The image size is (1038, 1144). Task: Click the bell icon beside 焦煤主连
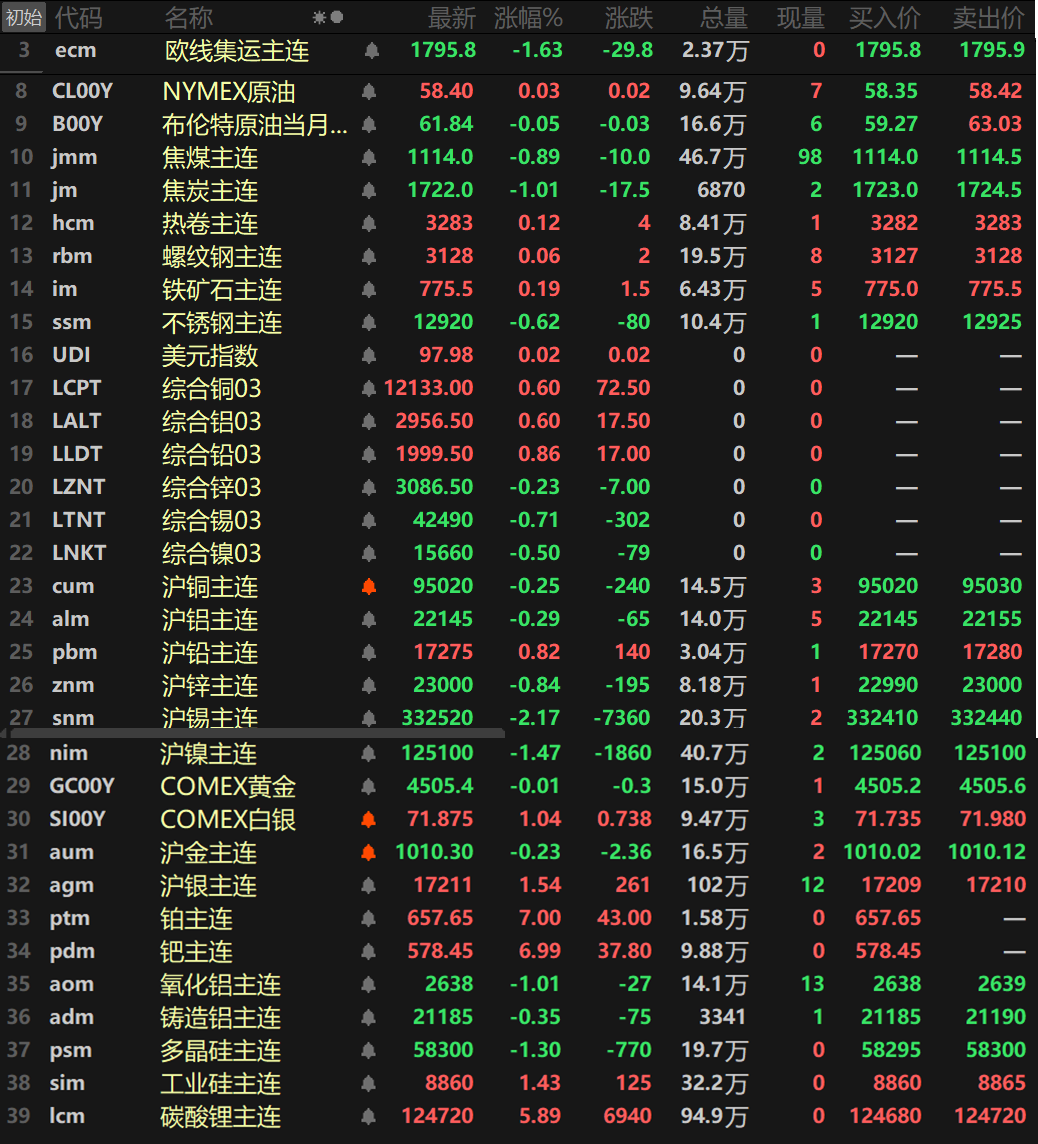tap(369, 156)
